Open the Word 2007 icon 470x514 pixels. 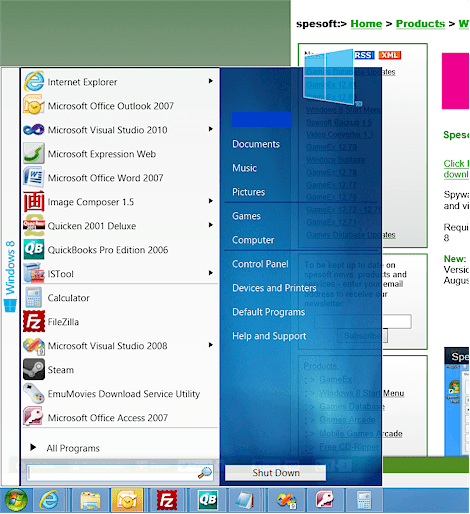tap(34, 177)
